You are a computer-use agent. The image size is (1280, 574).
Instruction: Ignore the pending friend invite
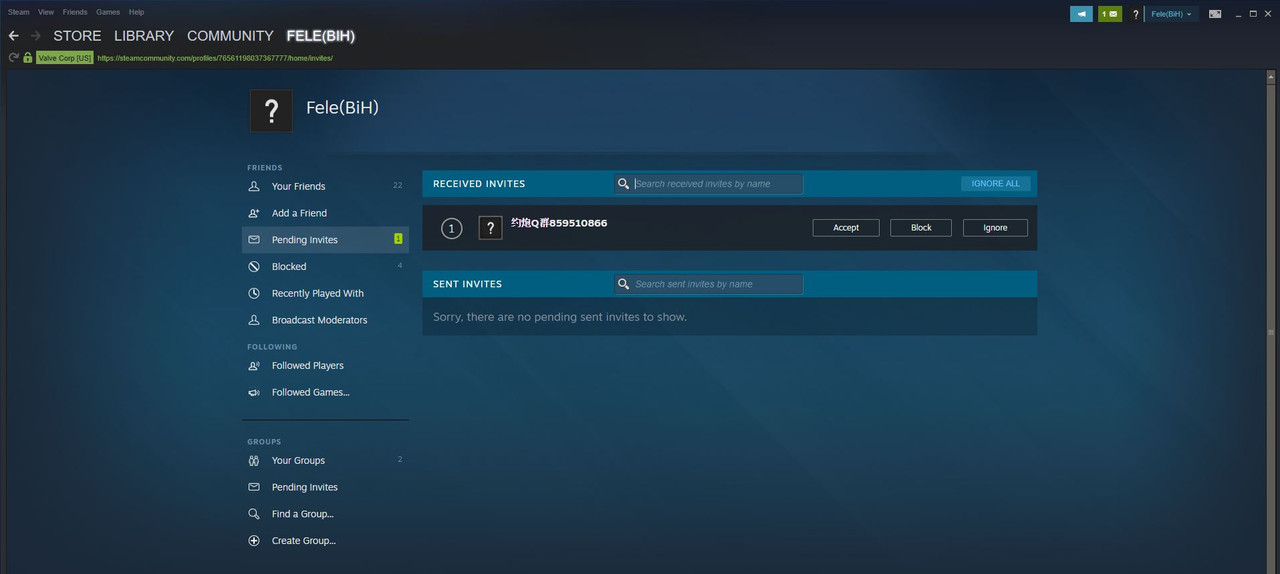(995, 228)
